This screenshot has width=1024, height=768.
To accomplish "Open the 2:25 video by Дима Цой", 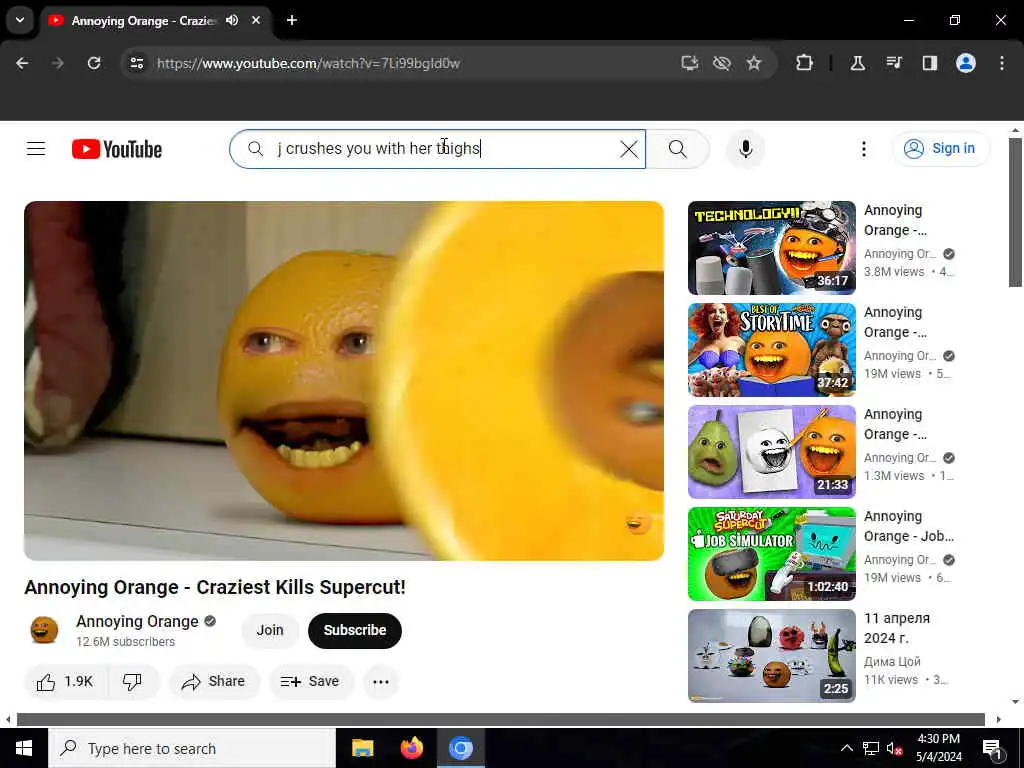I will tap(771, 656).
